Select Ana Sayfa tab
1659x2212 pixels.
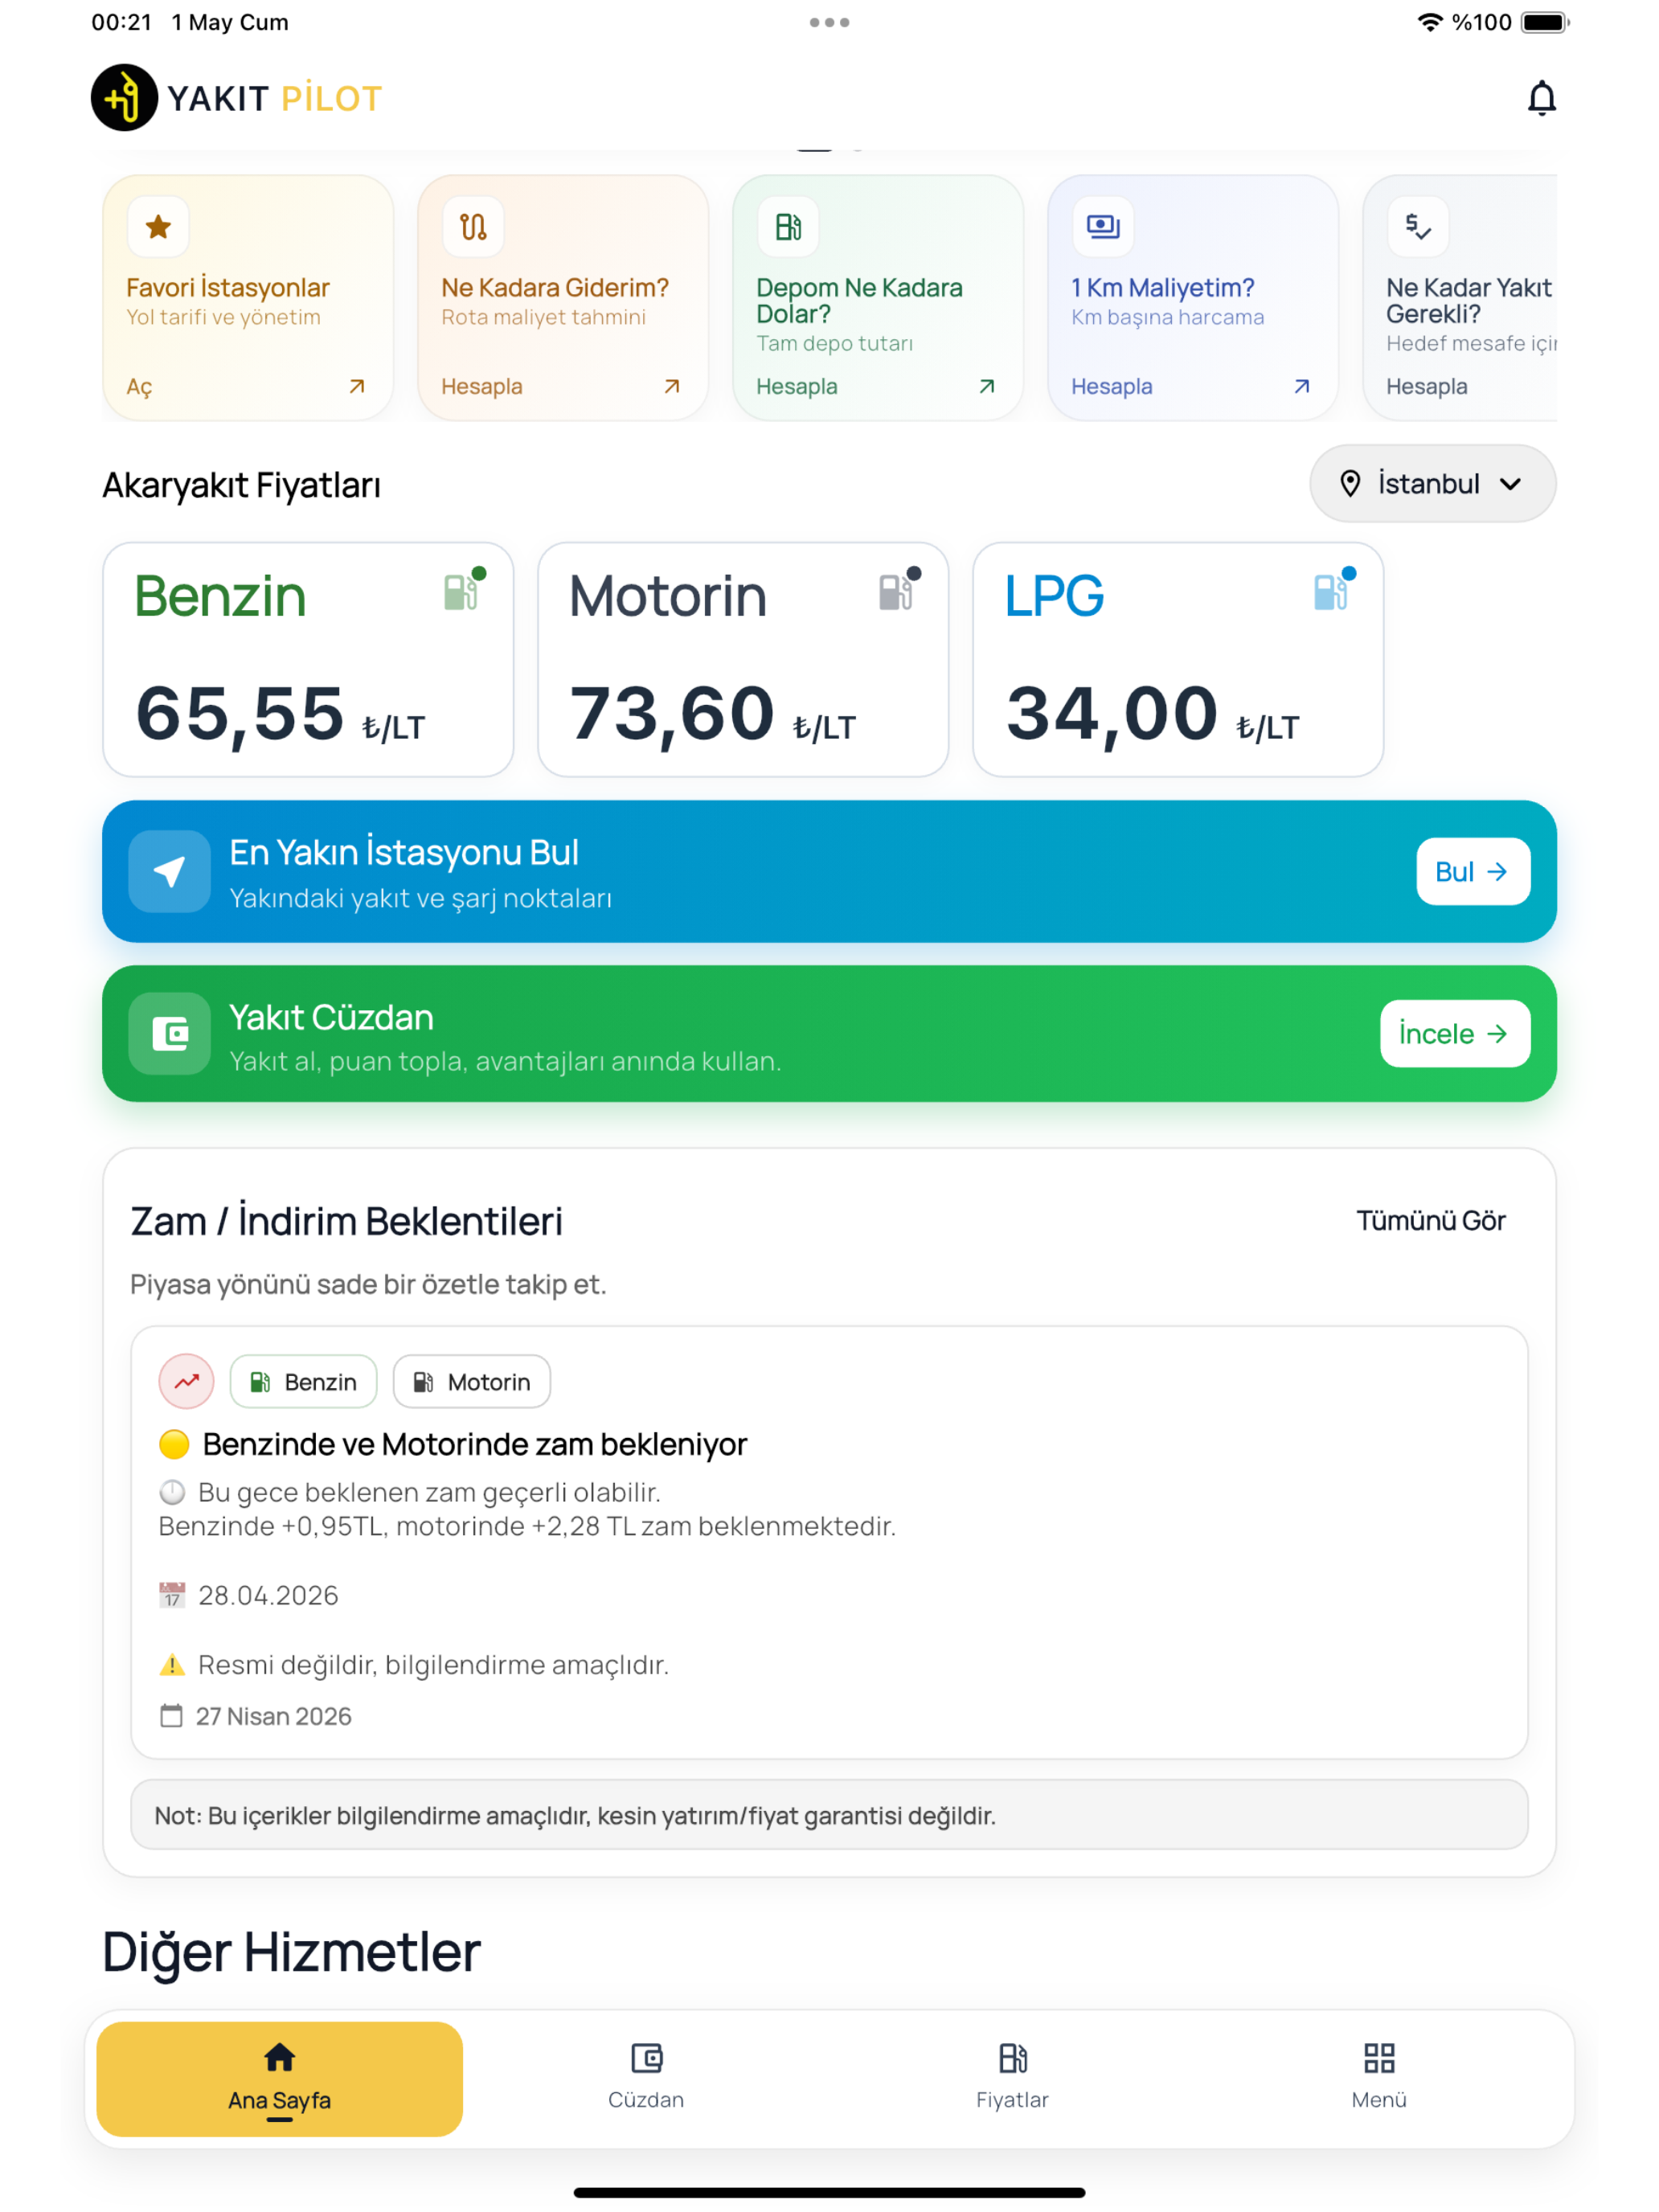(x=280, y=2079)
